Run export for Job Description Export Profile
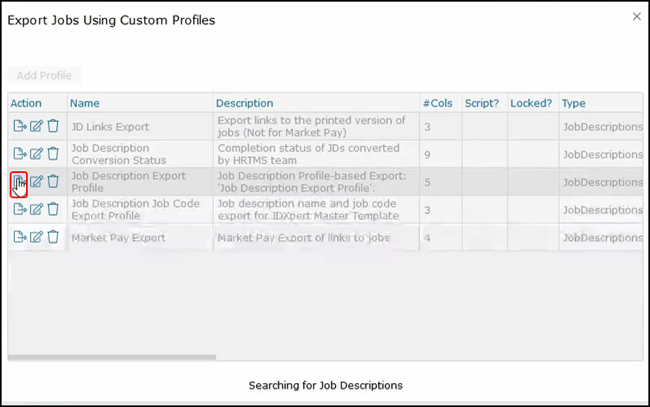The width and height of the screenshot is (650, 407). point(19,181)
